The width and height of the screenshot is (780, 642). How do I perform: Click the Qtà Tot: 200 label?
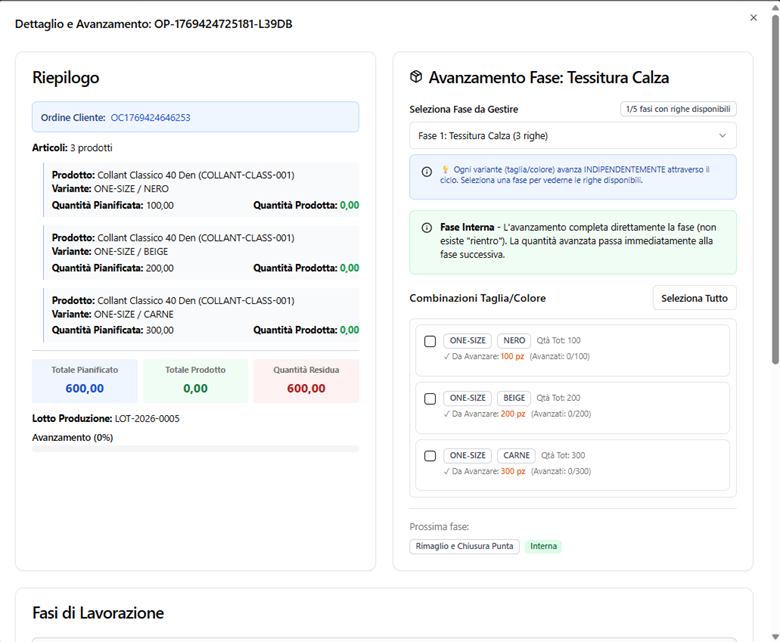[558, 398]
